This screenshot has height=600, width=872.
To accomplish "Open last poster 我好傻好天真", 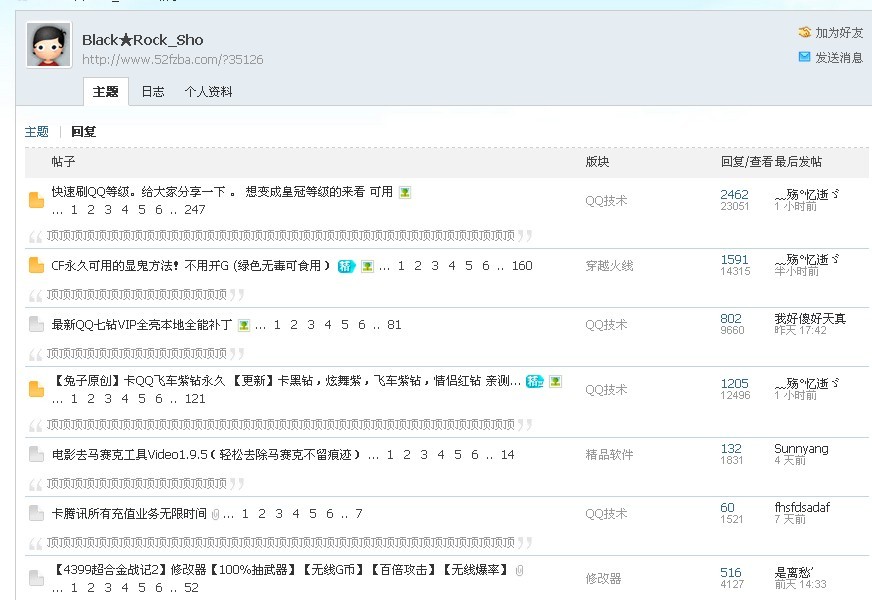I will point(810,319).
